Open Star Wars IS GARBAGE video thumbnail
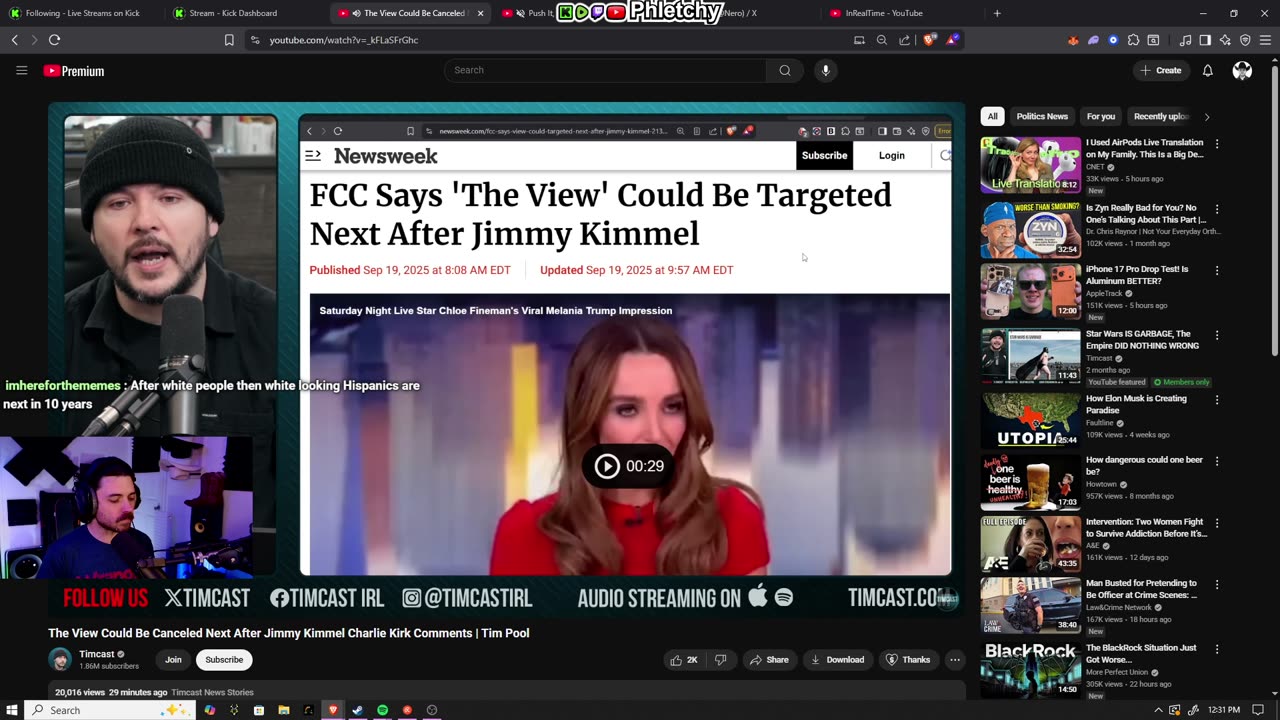The image size is (1280, 720). coord(1030,356)
